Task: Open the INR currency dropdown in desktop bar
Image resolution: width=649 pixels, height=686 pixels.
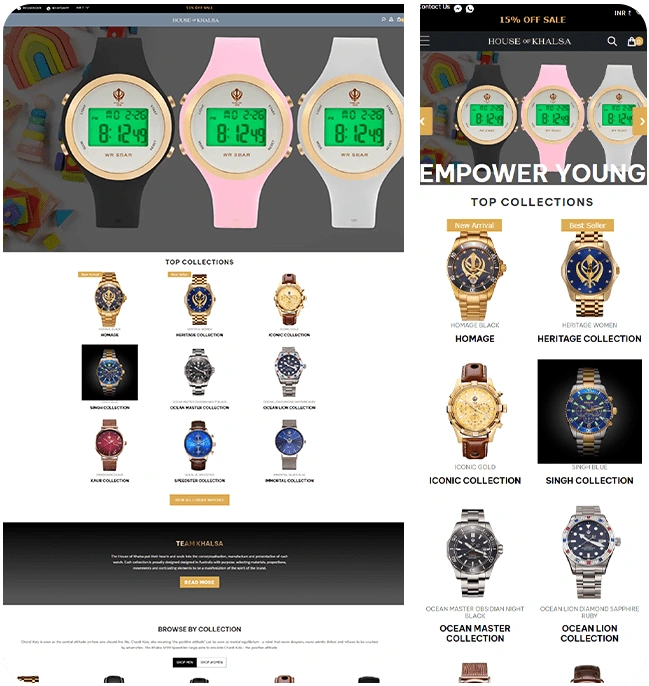Action: (x=82, y=8)
